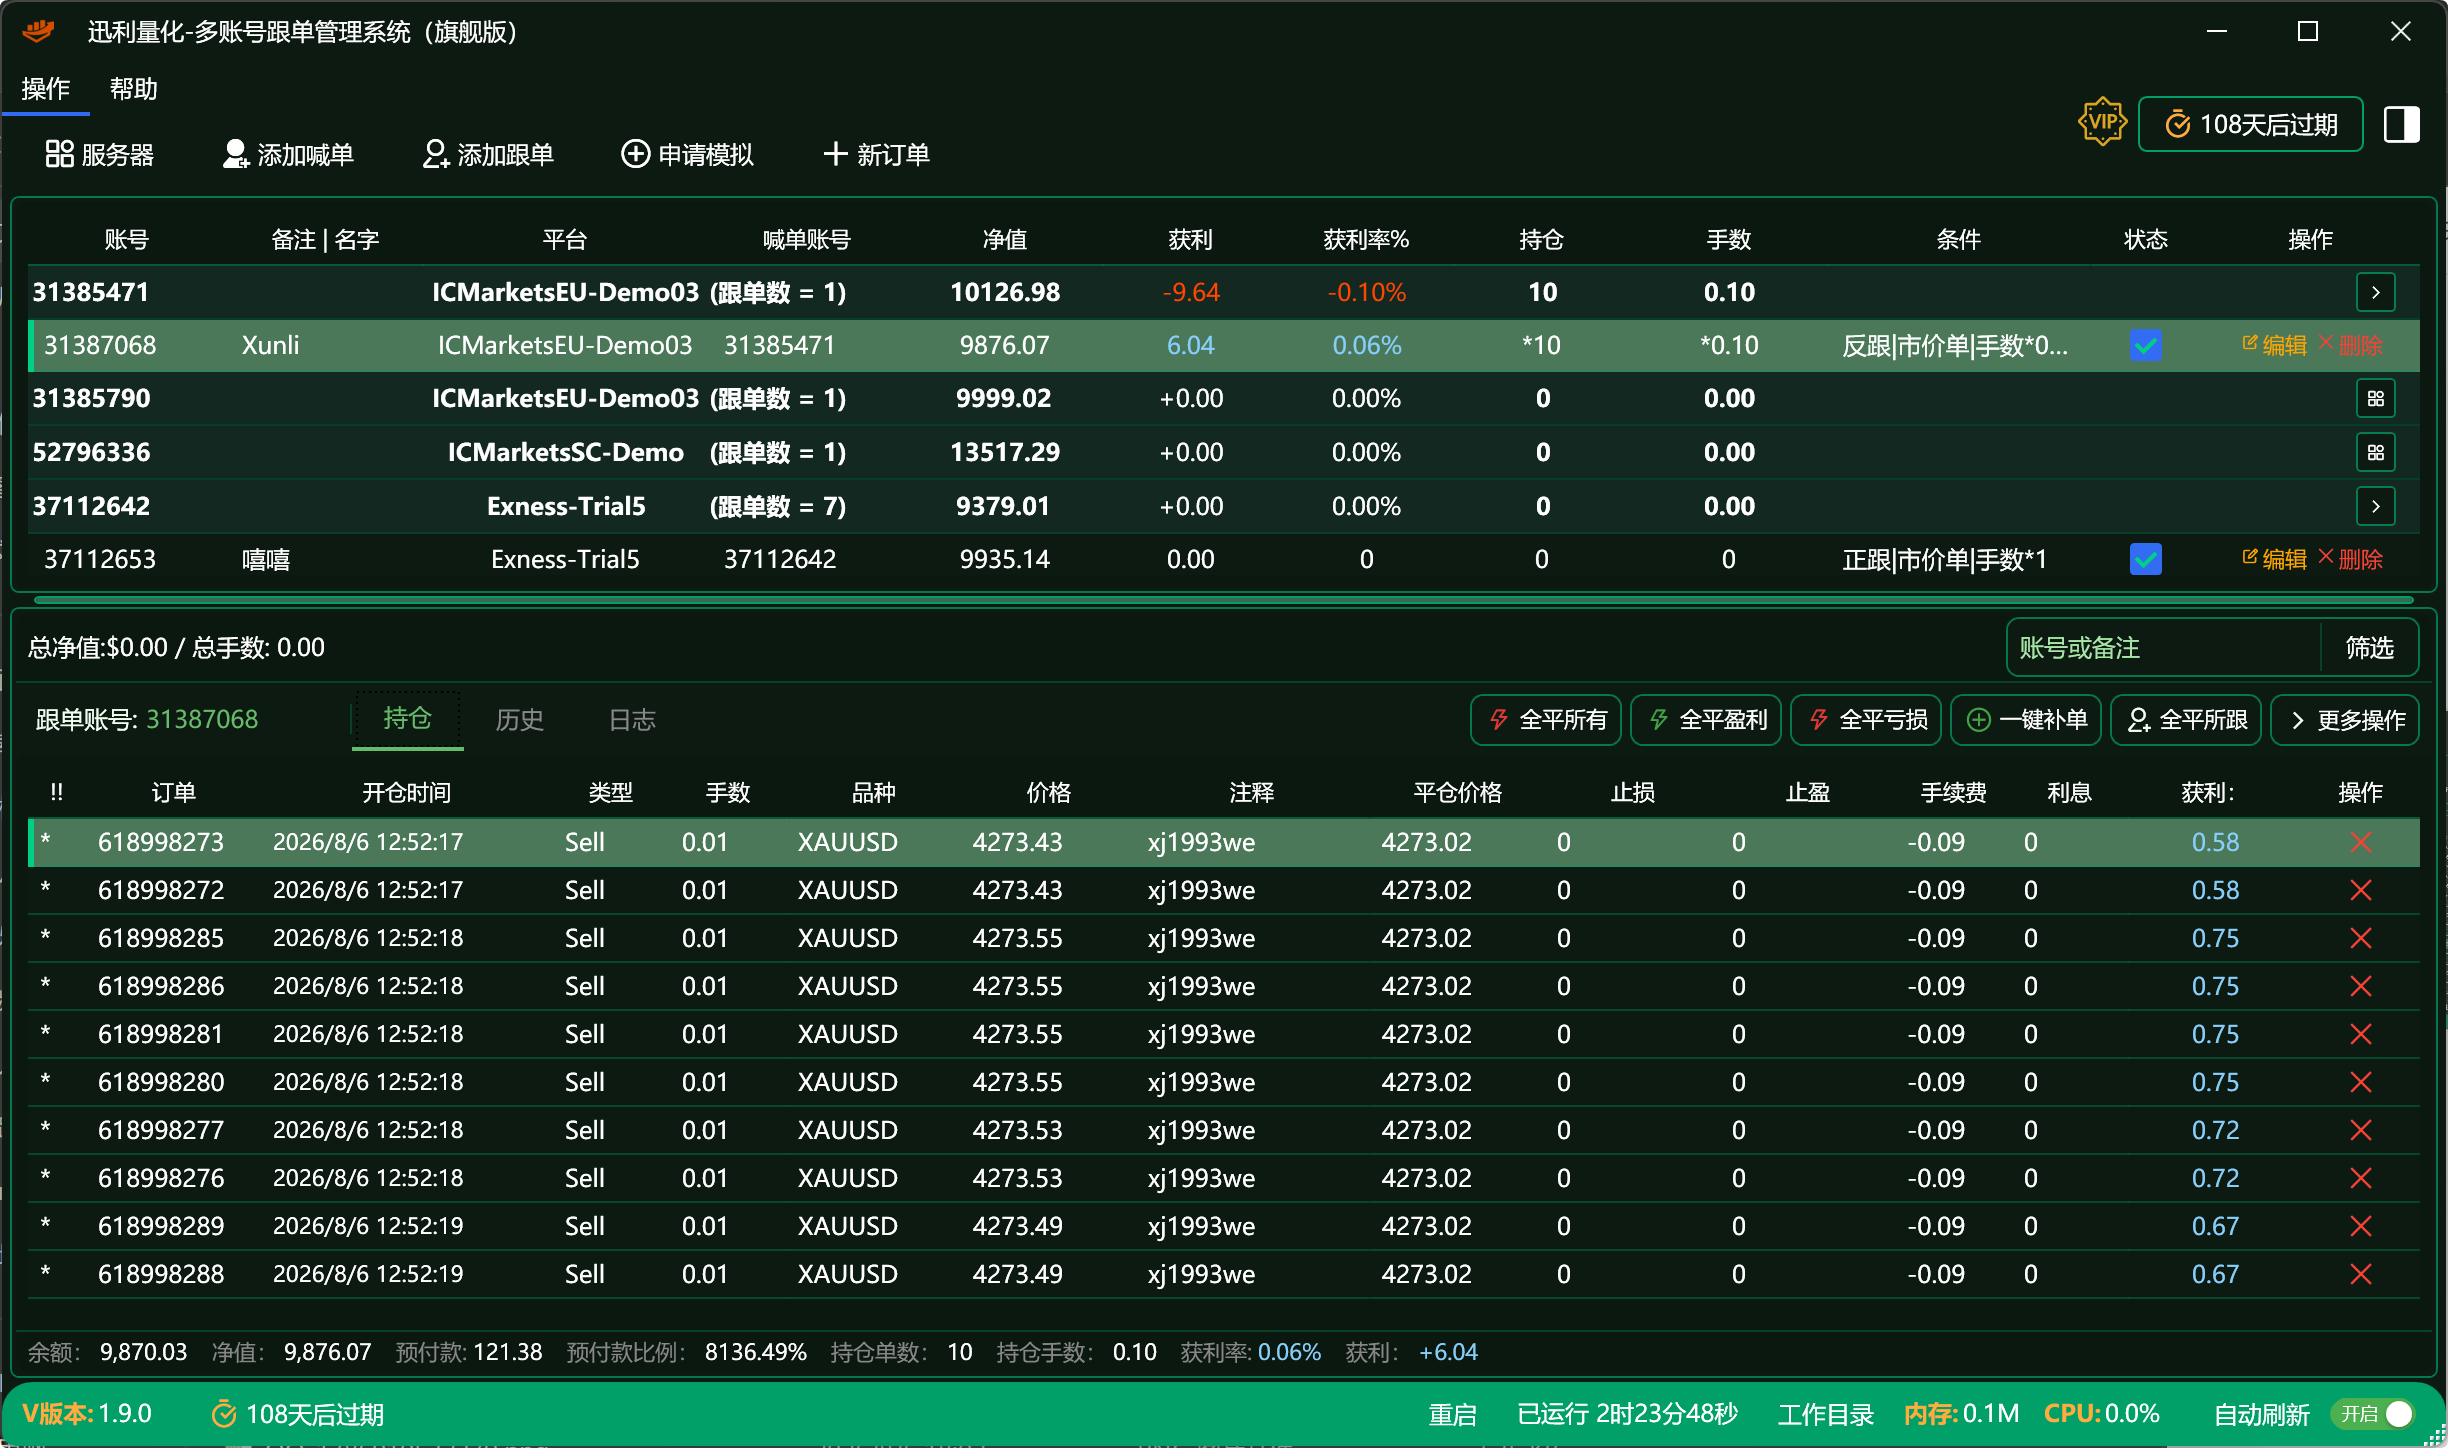Uncheck status checkbox for account 31387068

pyautogui.click(x=2145, y=346)
